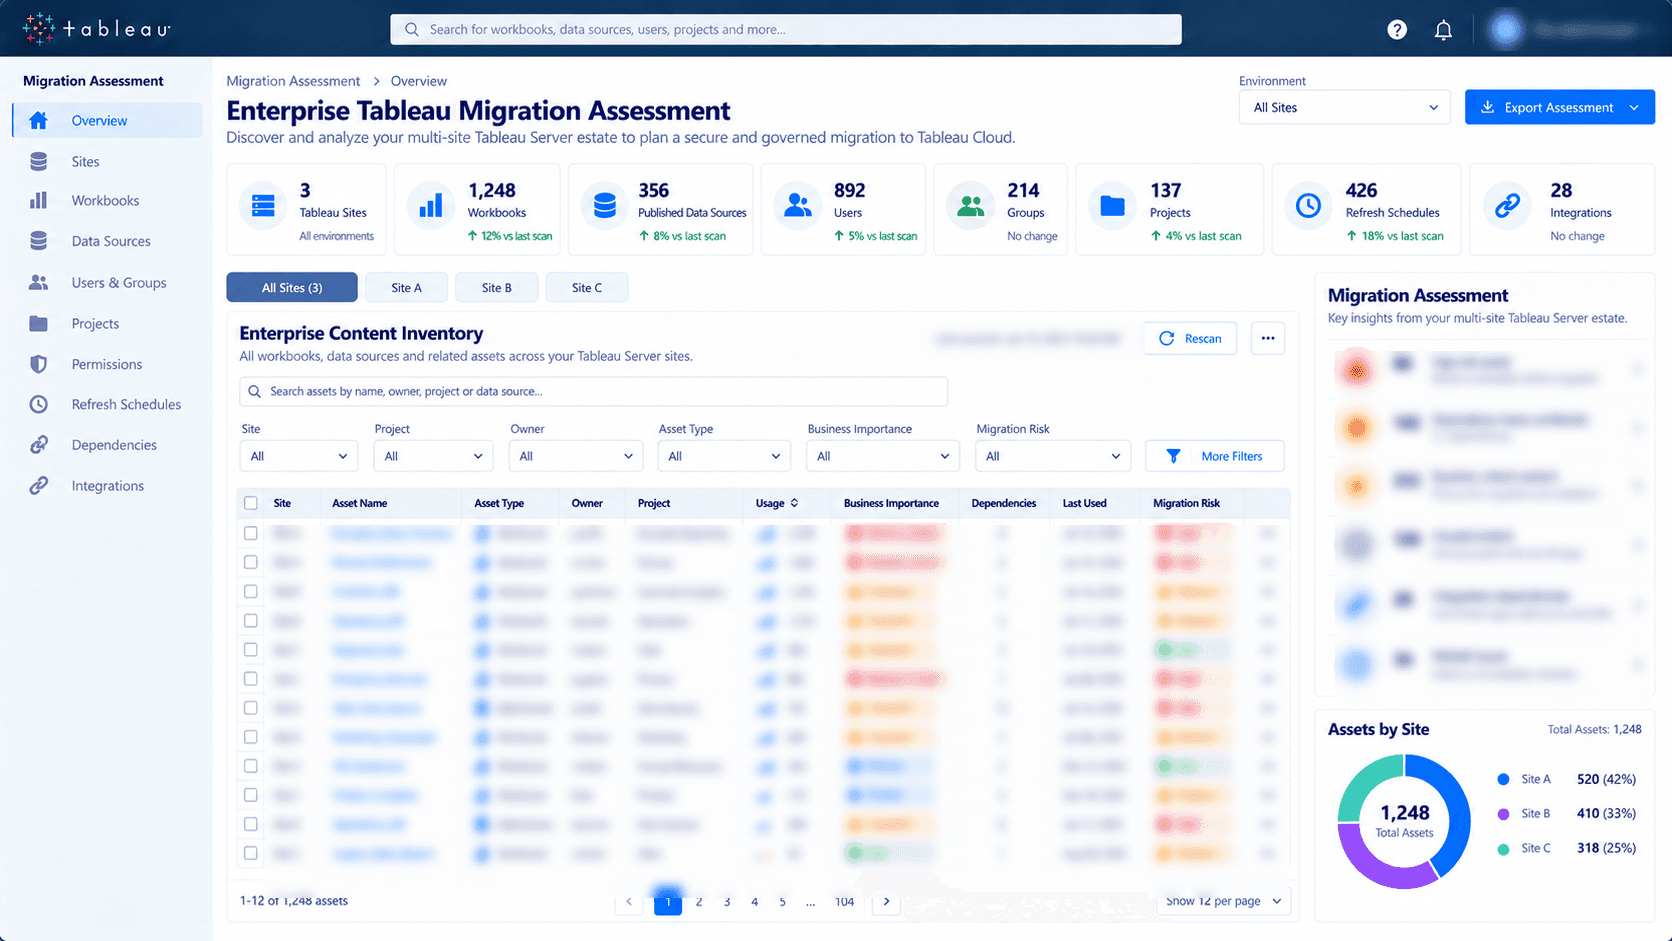The image size is (1672, 941).
Task: Click the Projects card folder icon
Action: (x=1112, y=206)
